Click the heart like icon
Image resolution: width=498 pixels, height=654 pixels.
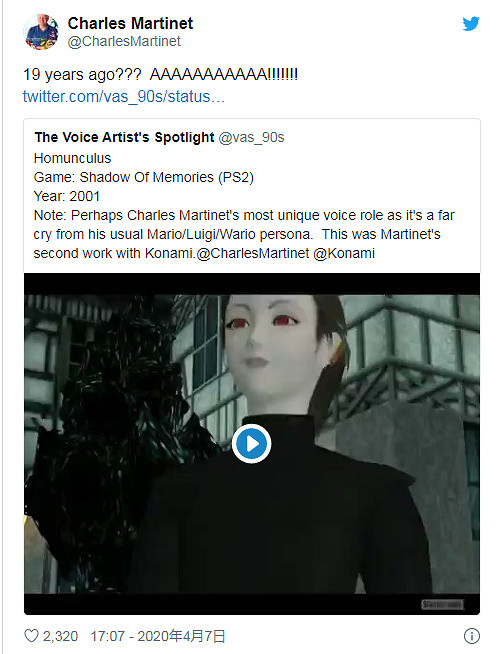tap(31, 636)
